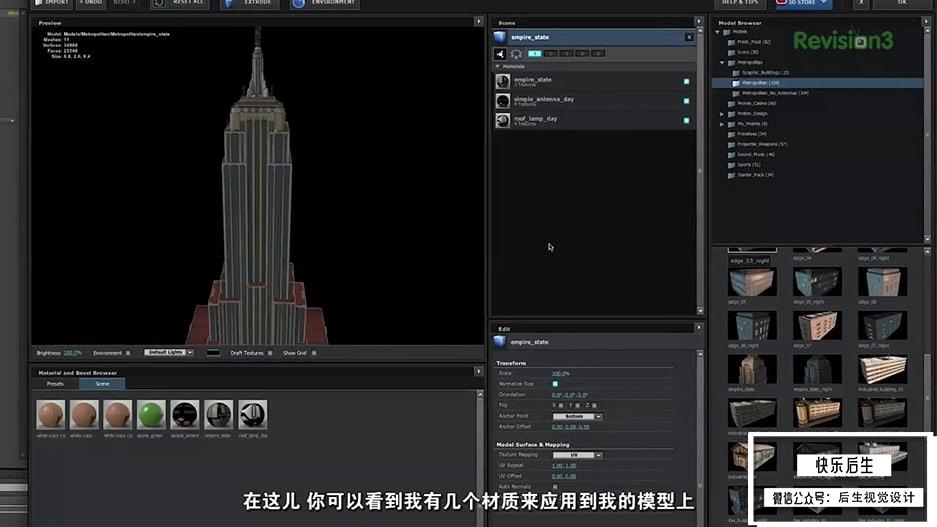Collapse the Models root folder
937x527 pixels.
click(718, 32)
